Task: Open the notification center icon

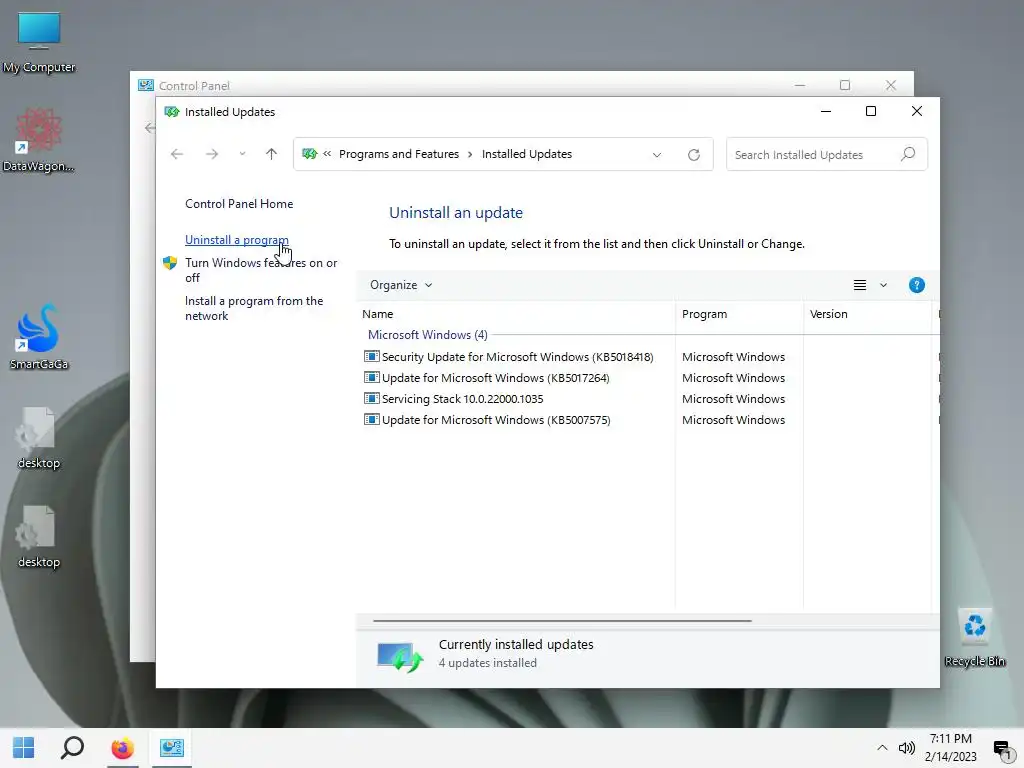Action: (1002, 748)
